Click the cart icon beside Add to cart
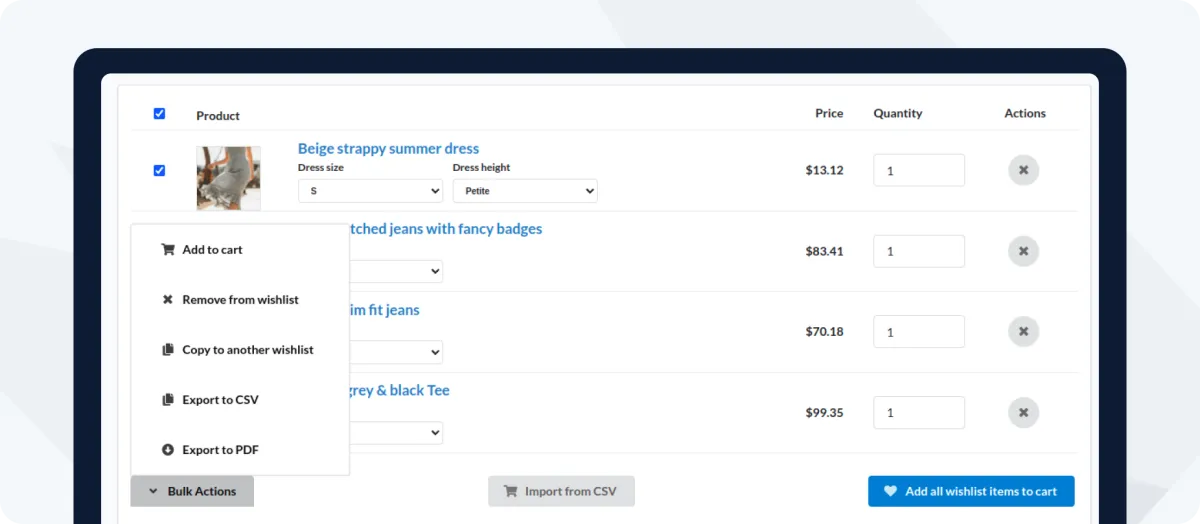This screenshot has height=524, width=1200. click(168, 250)
